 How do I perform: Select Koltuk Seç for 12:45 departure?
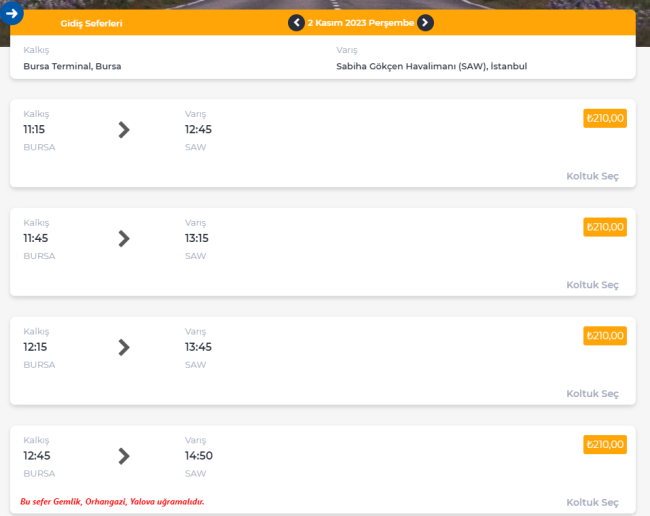592,502
